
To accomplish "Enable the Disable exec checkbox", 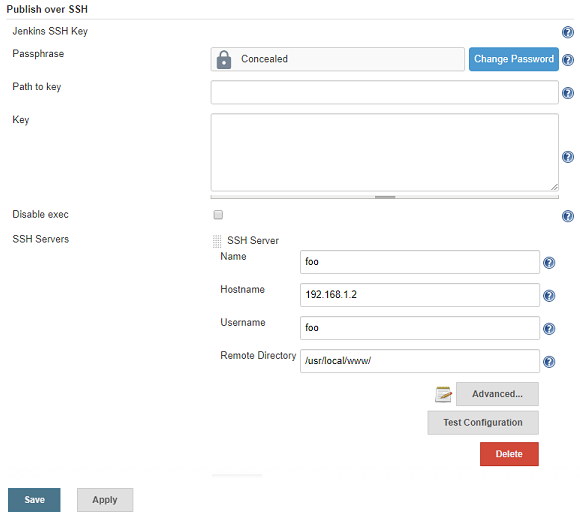I will click(218, 215).
